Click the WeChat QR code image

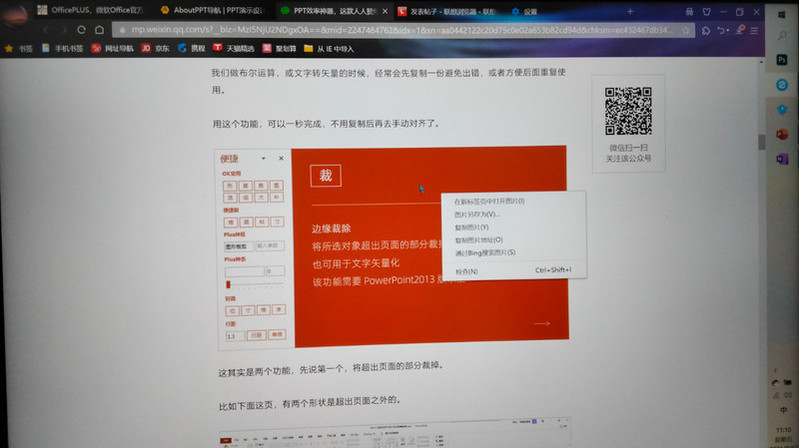[627, 112]
